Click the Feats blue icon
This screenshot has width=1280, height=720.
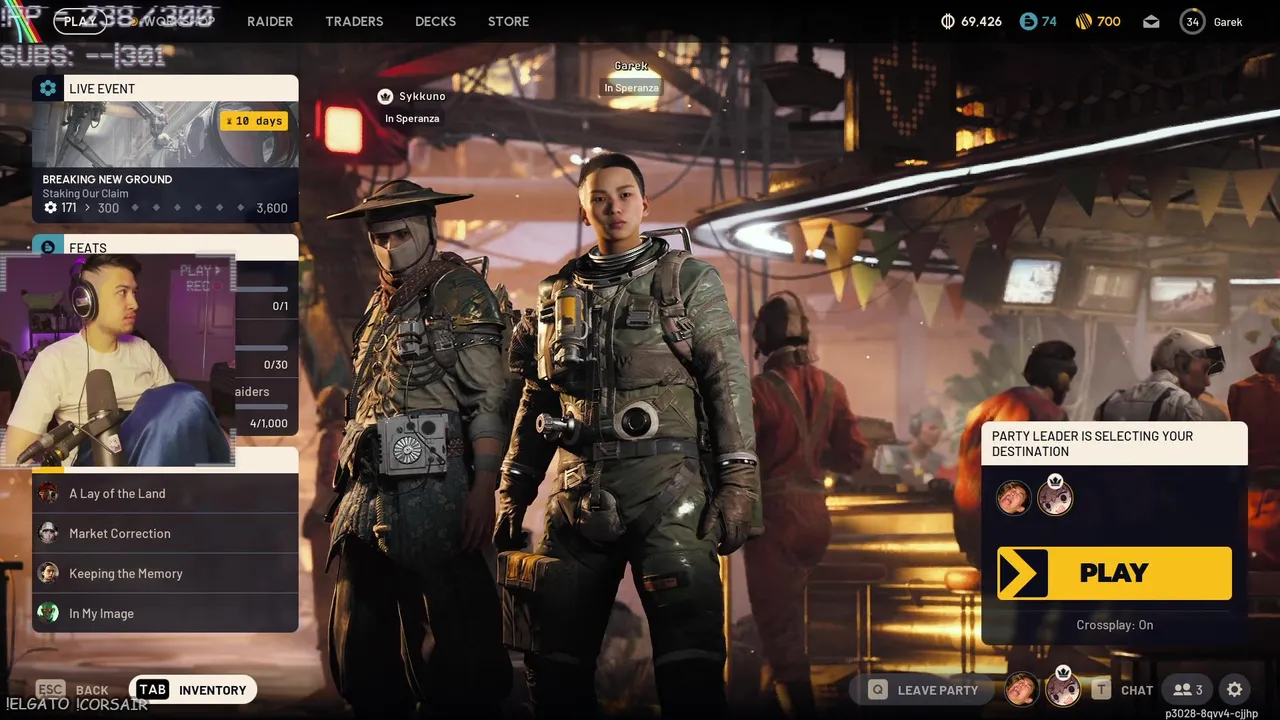pos(48,247)
